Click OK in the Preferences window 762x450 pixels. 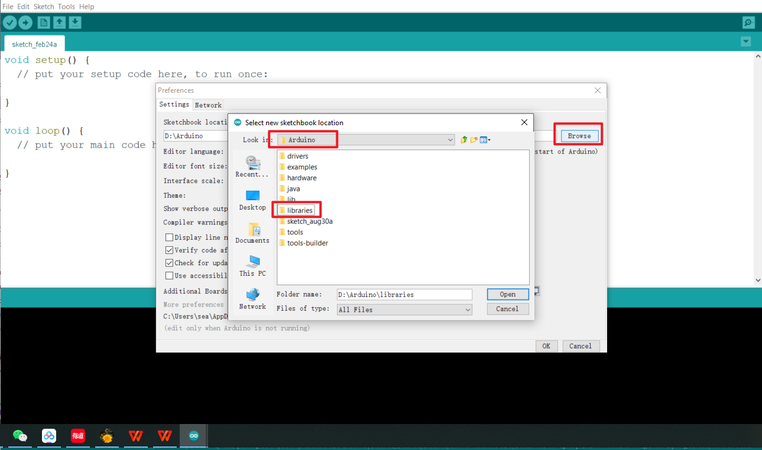point(546,346)
